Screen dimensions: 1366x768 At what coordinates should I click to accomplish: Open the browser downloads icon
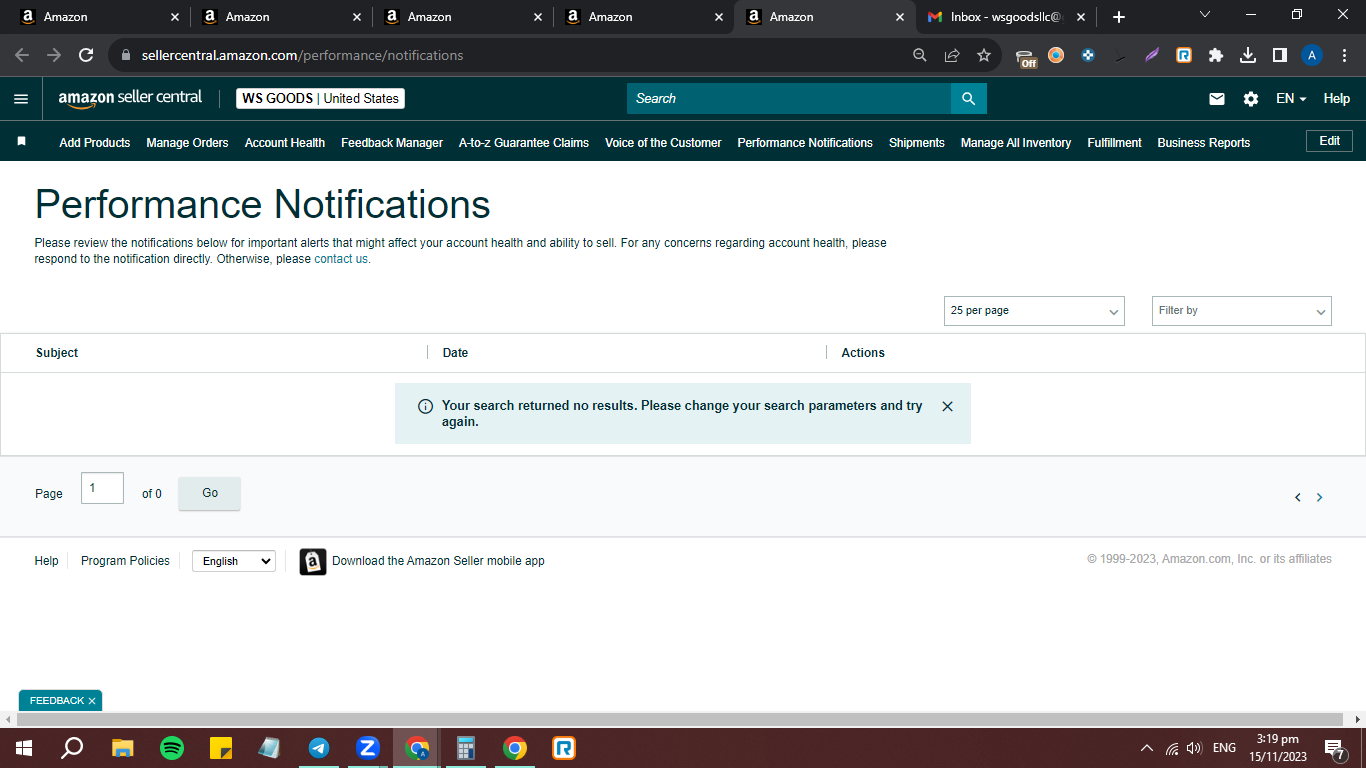[1248, 55]
